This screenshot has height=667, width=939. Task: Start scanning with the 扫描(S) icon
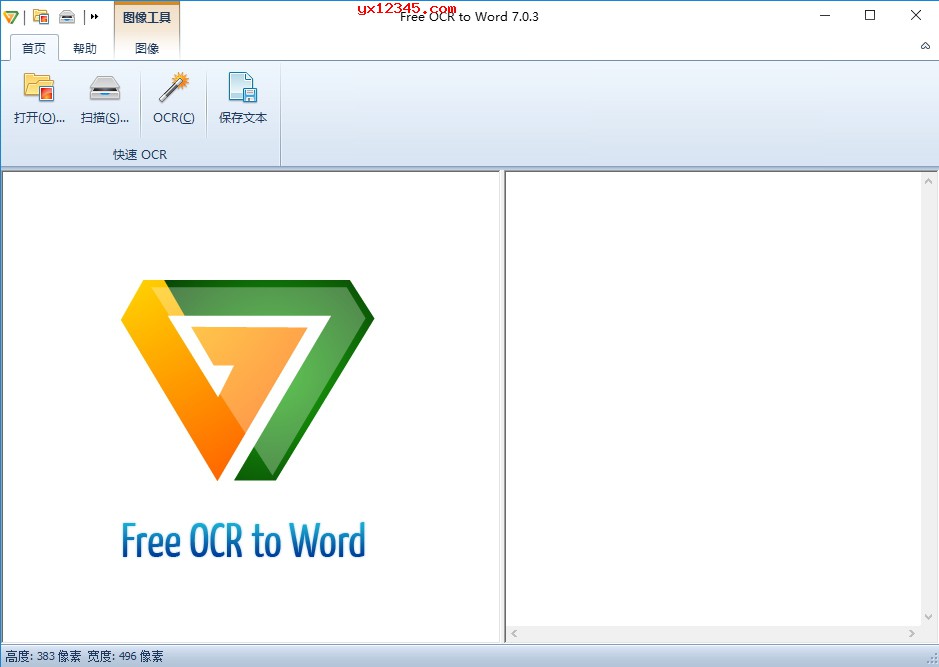[x=104, y=100]
